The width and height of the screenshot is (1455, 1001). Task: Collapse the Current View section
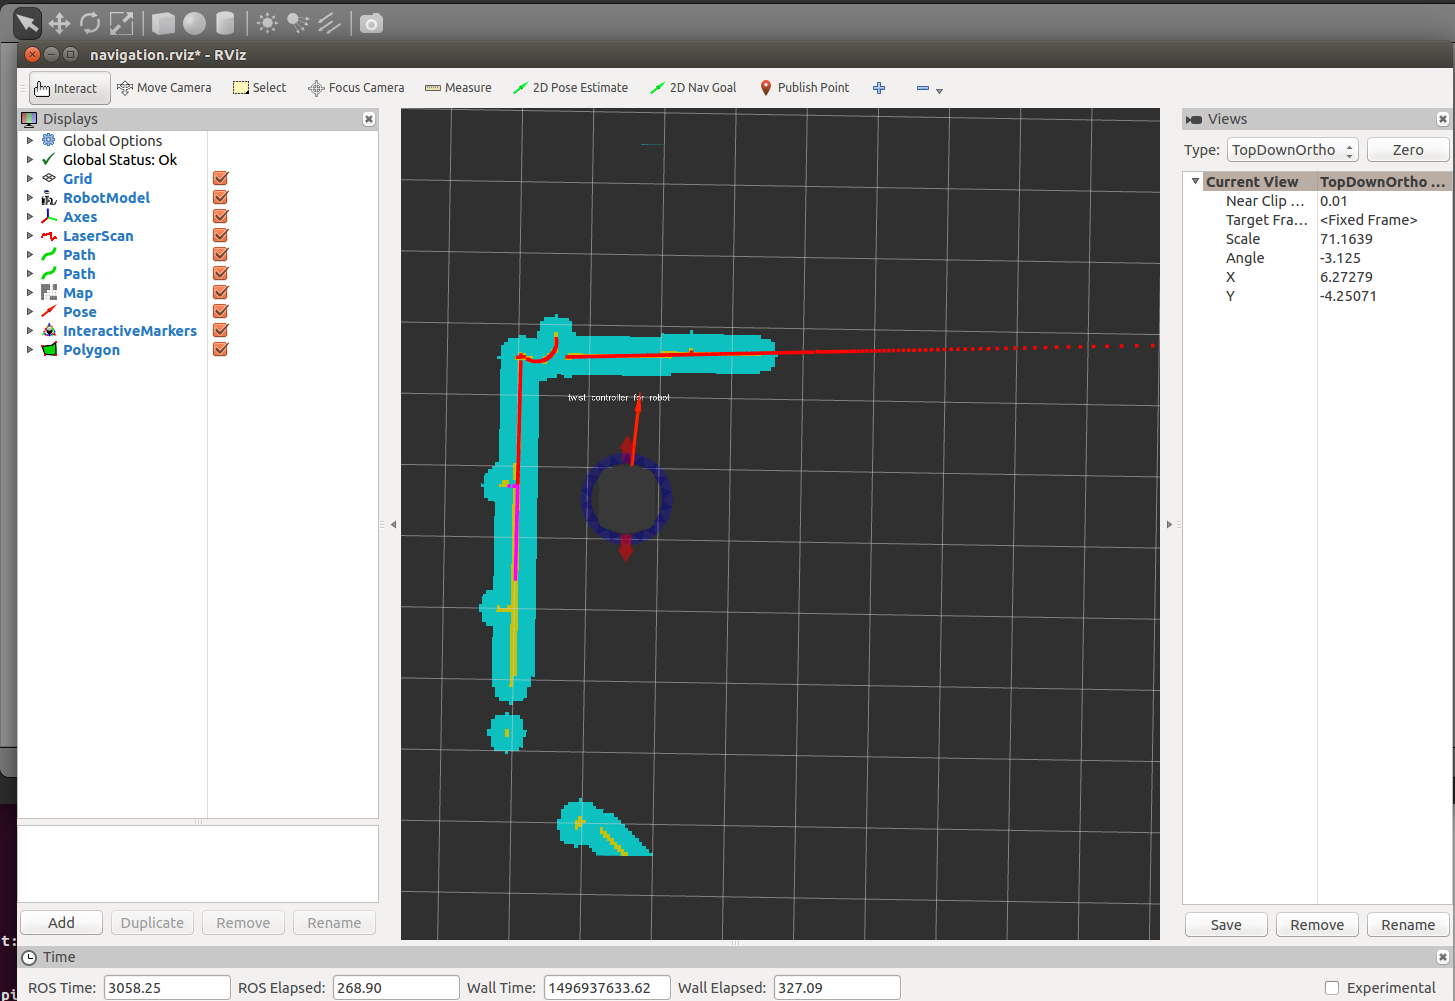coord(1195,181)
